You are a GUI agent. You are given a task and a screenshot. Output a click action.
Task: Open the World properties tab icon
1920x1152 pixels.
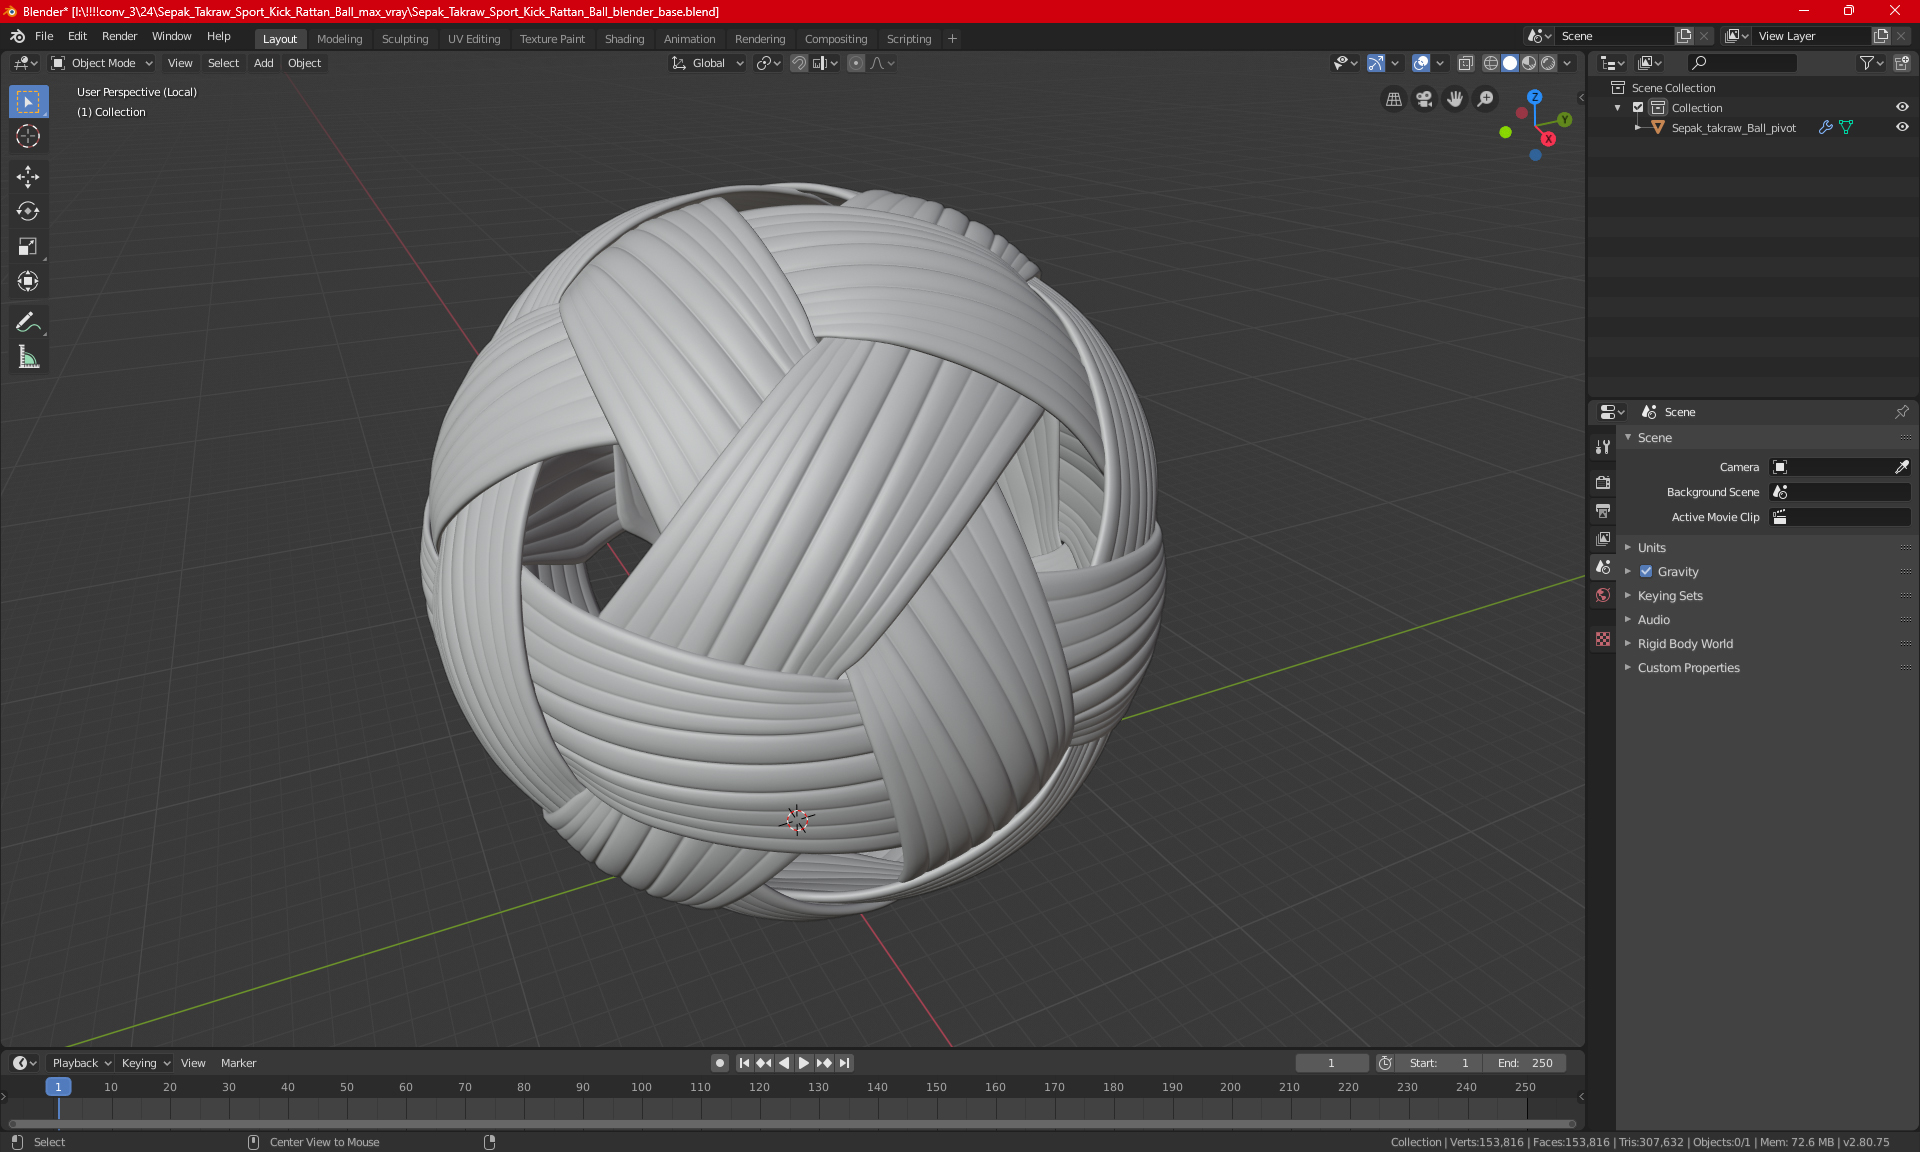click(x=1603, y=595)
